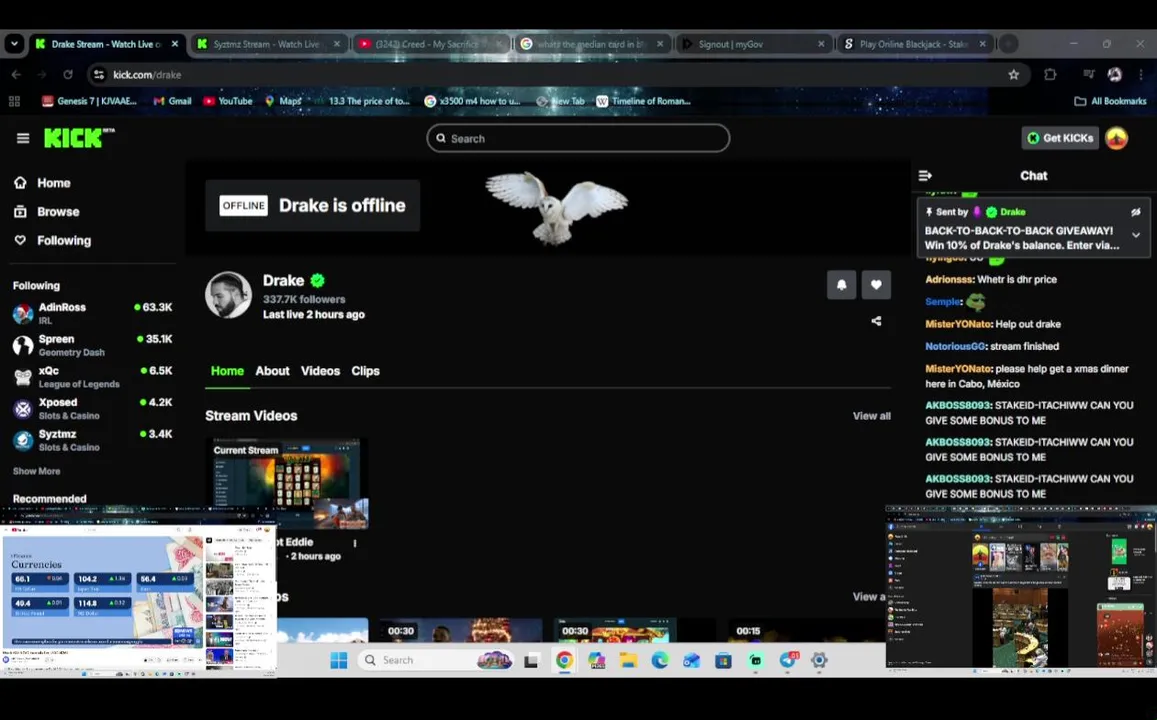
Task: Open the All Bookmarks folder
Action: point(1110,101)
